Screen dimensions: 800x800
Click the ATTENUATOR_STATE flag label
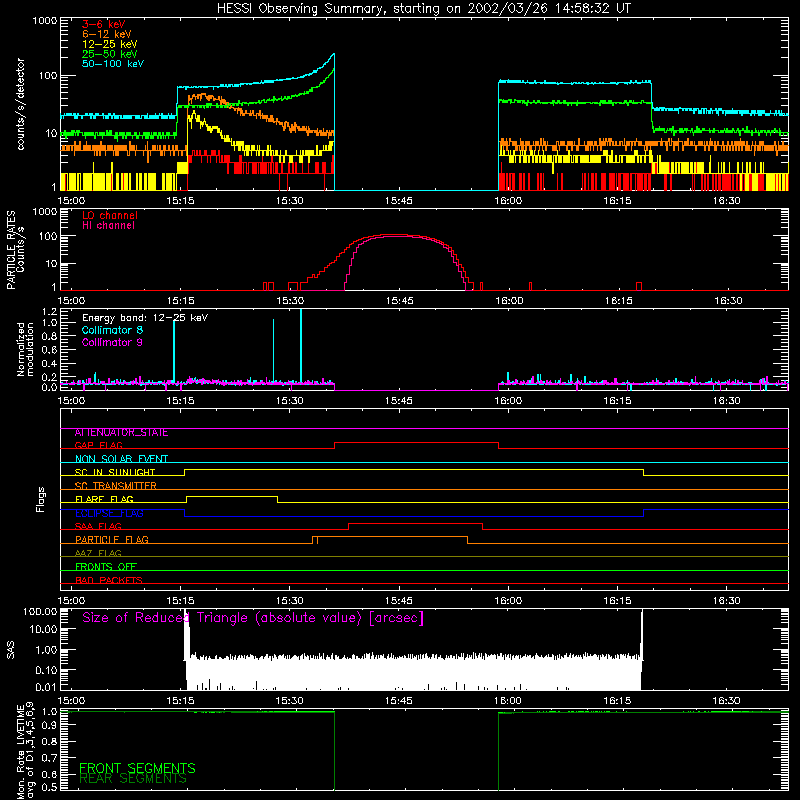tap(121, 433)
